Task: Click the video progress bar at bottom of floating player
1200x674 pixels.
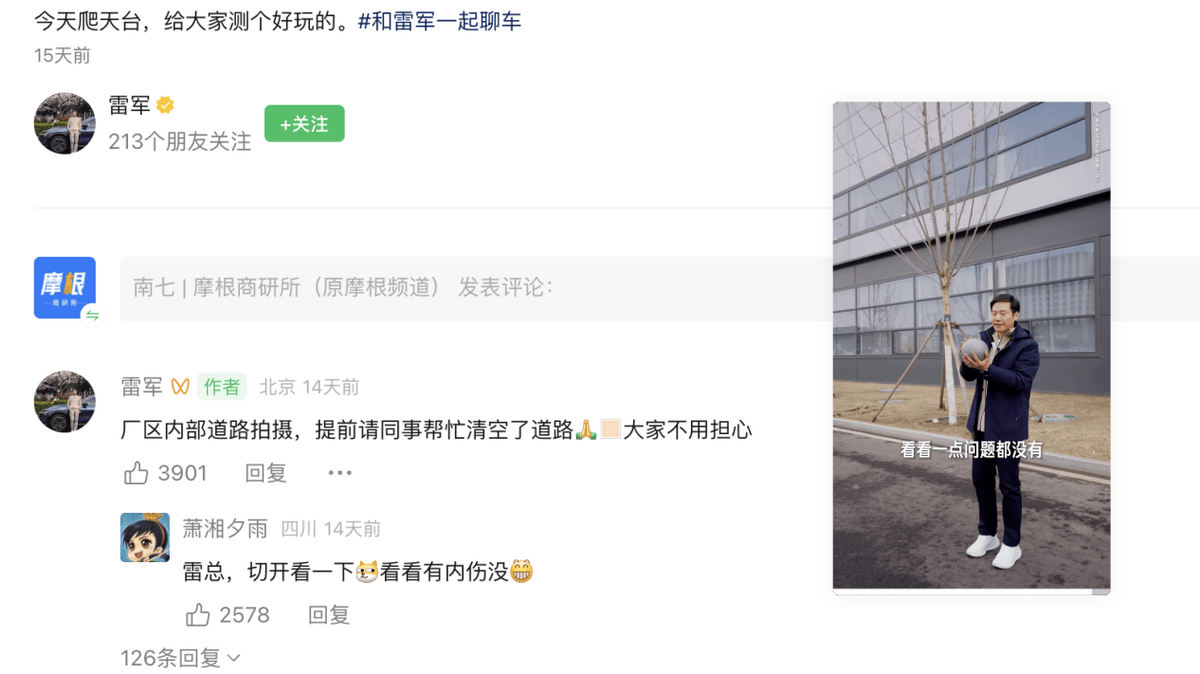Action: [971, 592]
